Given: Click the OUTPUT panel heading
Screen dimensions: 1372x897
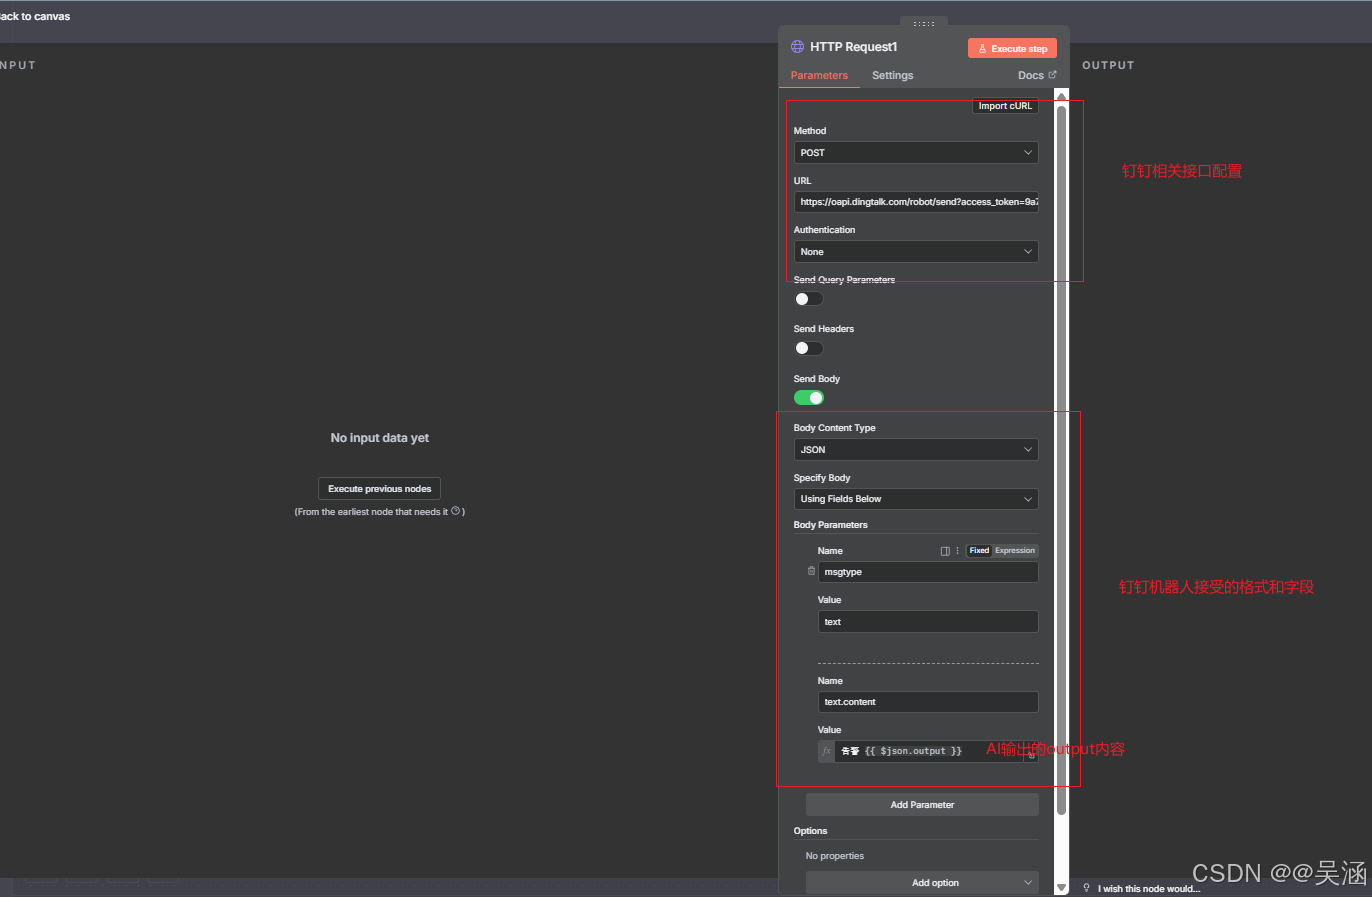Looking at the screenshot, I should 1108,65.
